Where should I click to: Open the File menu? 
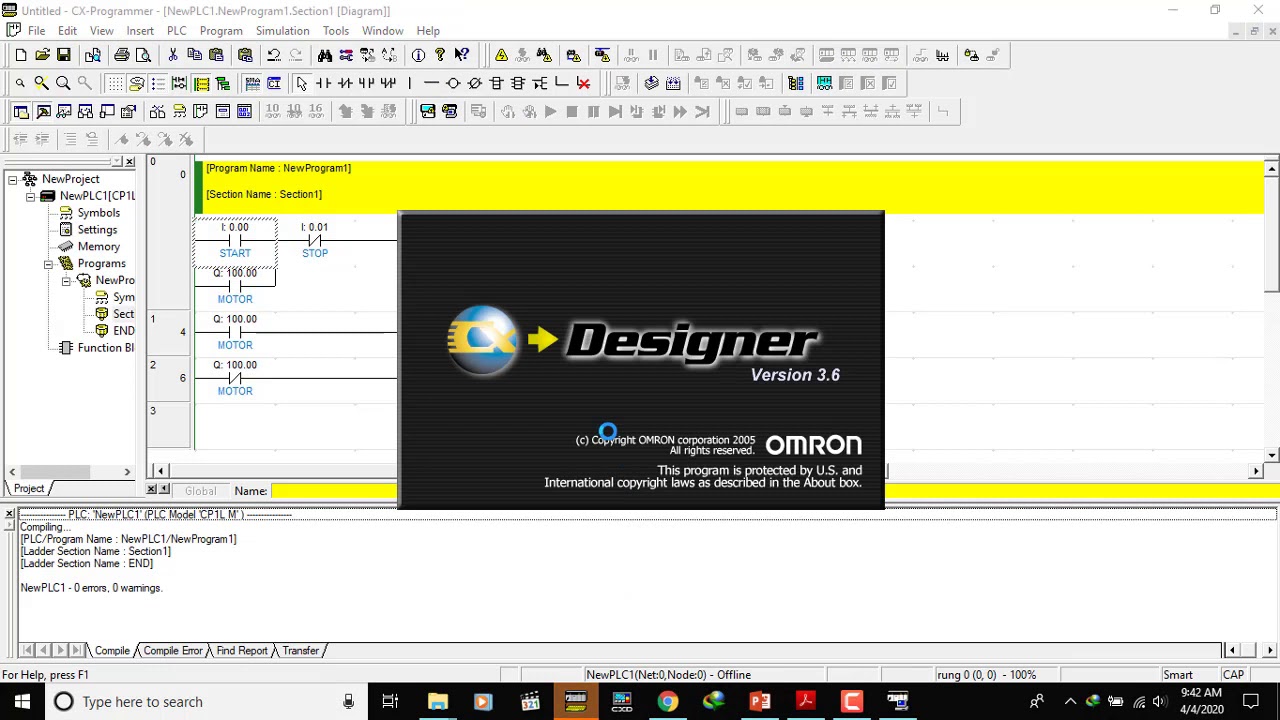pyautogui.click(x=36, y=31)
